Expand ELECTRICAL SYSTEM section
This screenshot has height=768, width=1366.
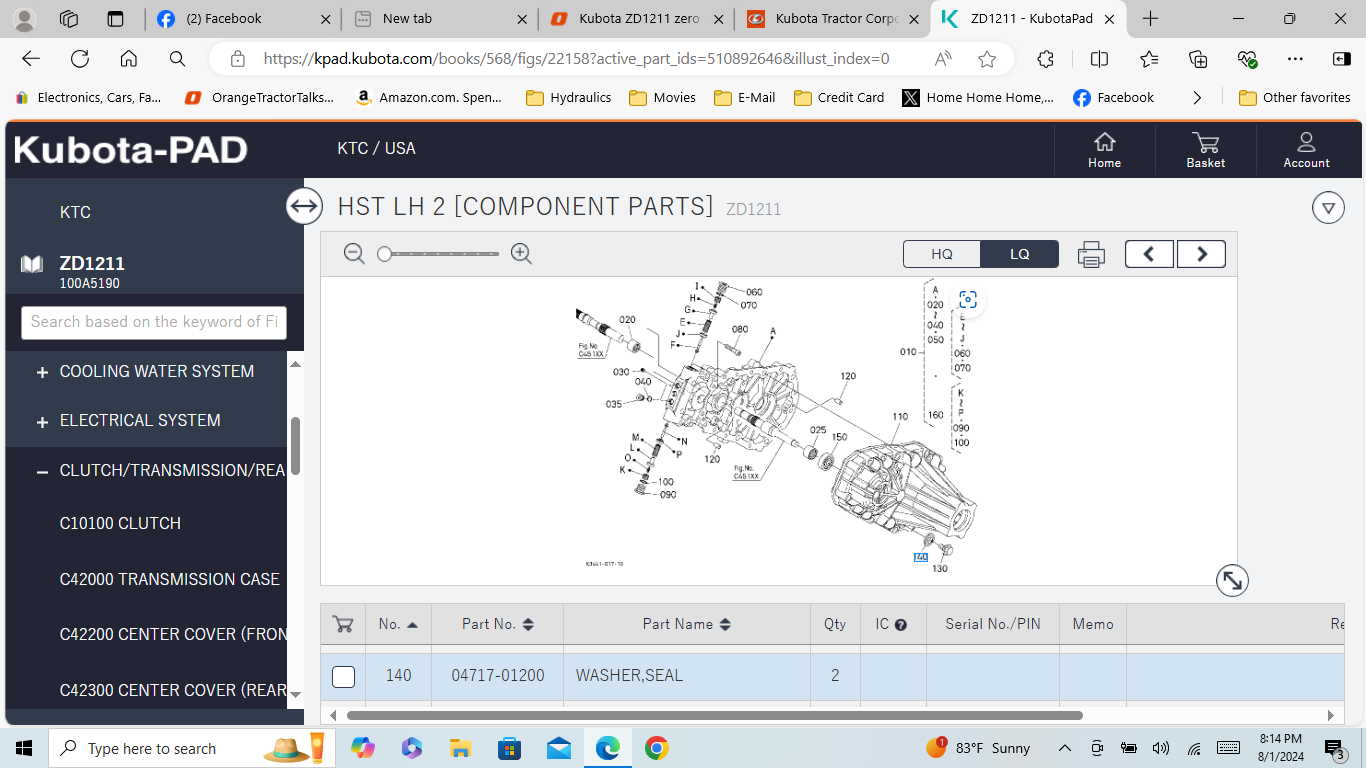[x=42, y=421]
